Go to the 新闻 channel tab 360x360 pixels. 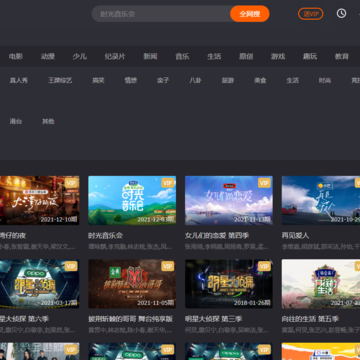150,56
